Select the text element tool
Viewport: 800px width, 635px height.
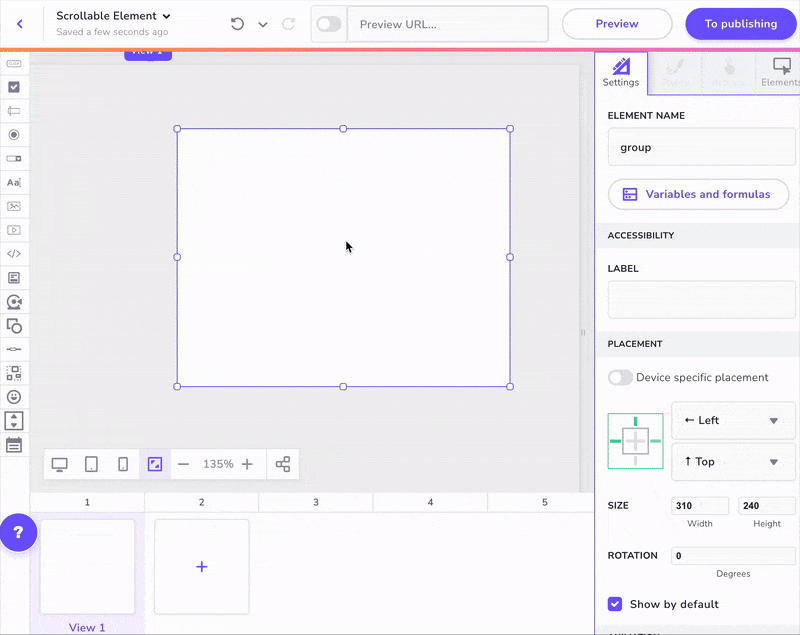coord(14,182)
